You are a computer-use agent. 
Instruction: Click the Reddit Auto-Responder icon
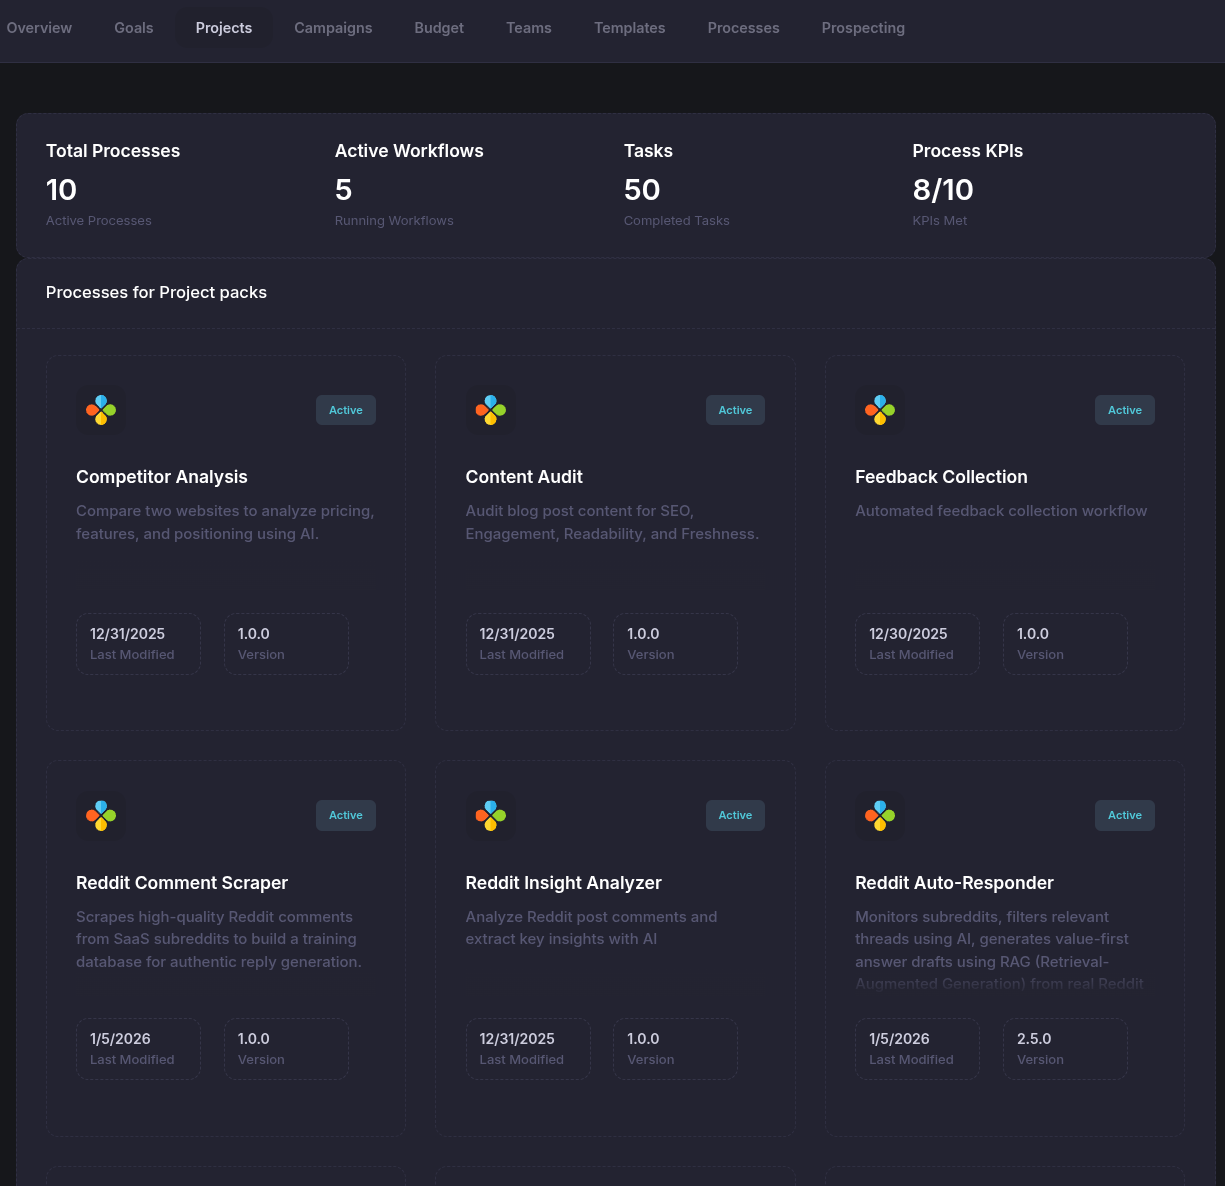(880, 815)
